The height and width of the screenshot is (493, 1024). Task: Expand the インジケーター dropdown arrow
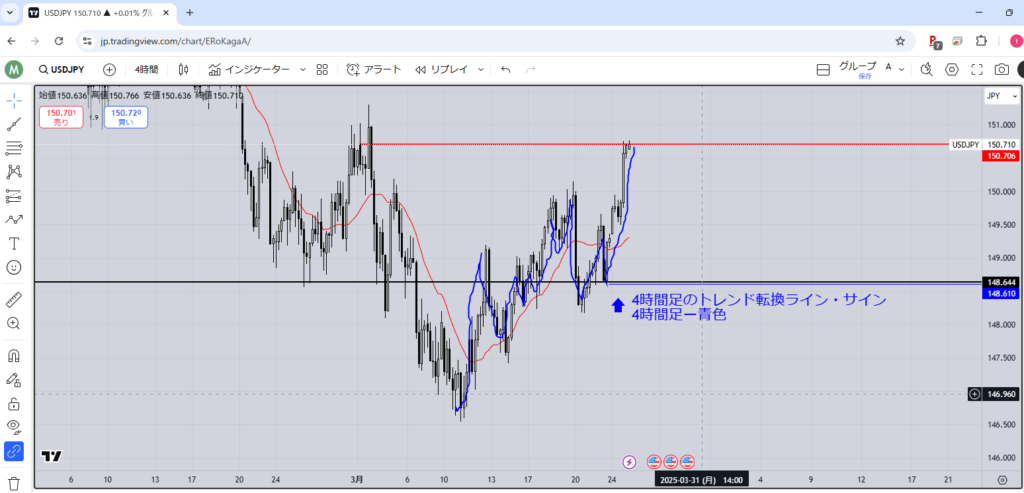click(x=300, y=70)
